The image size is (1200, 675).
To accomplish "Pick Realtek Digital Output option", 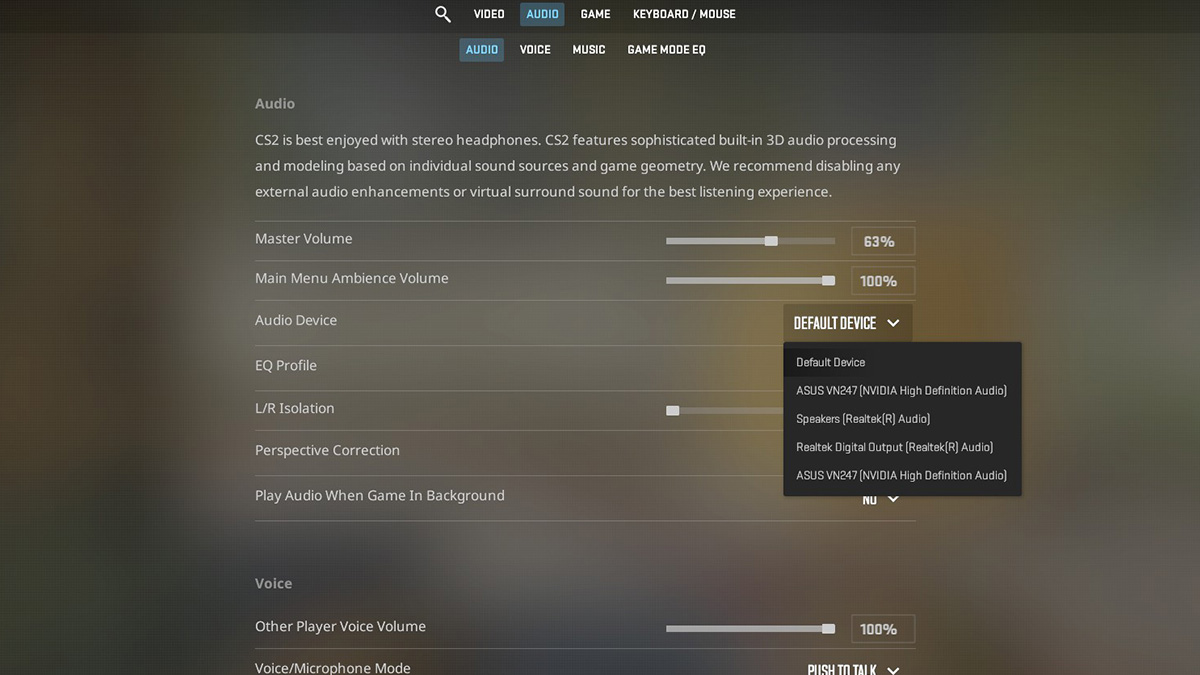I will (902, 447).
